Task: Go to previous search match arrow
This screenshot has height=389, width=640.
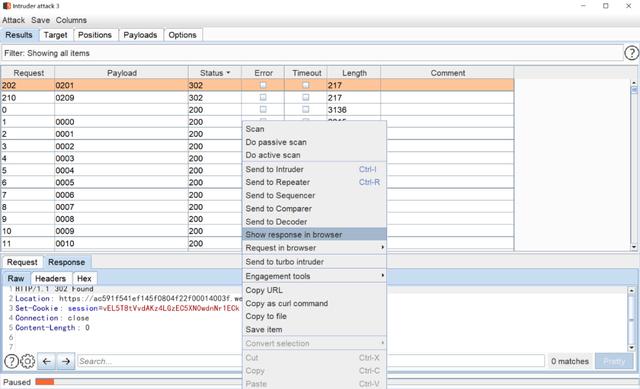Action: tap(47, 361)
